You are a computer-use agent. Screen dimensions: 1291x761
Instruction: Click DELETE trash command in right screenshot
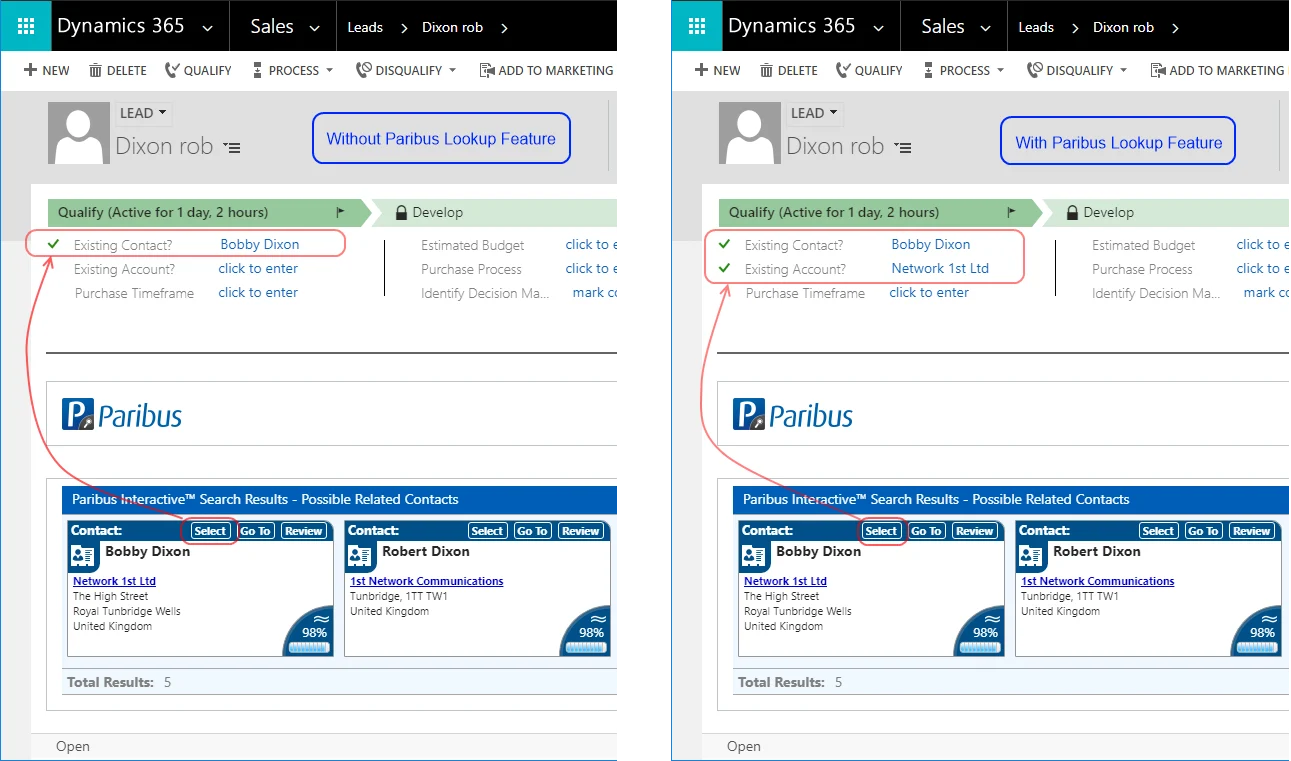click(789, 70)
